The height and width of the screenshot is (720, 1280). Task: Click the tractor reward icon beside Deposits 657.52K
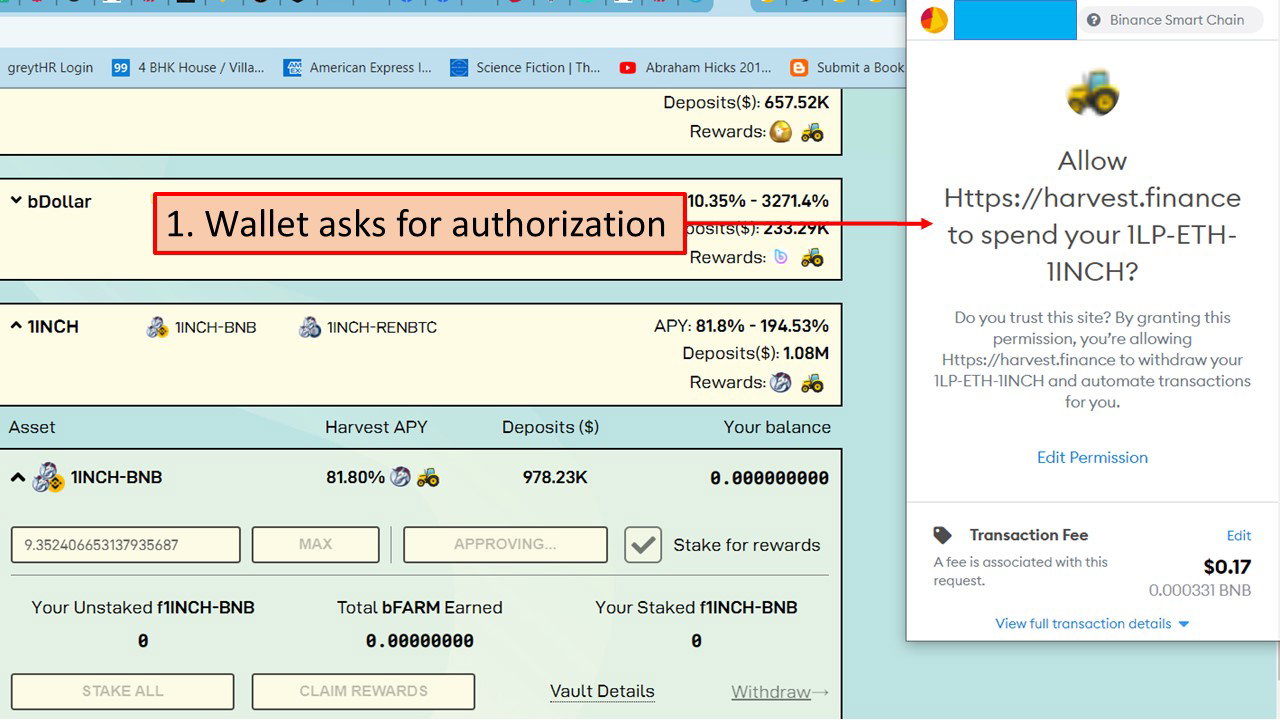pos(812,132)
